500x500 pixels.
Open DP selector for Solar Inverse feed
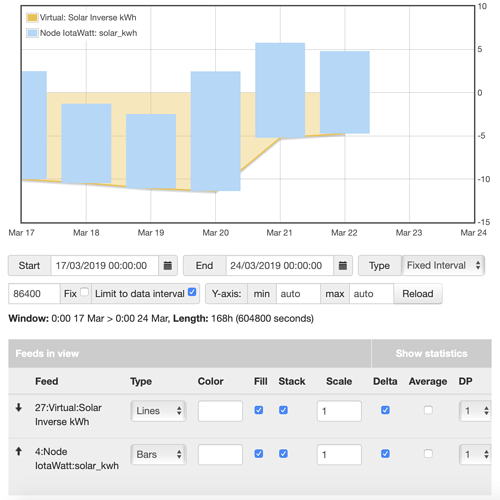pos(475,411)
